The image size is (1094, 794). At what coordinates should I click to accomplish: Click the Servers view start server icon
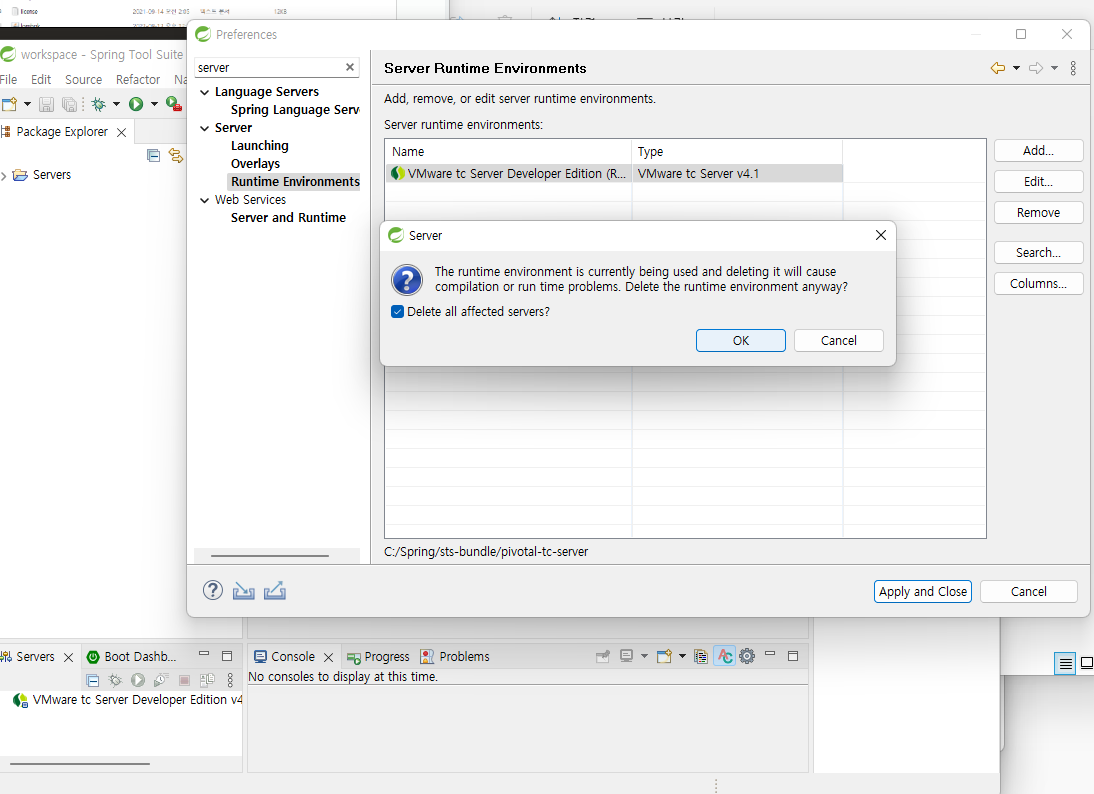coord(138,680)
